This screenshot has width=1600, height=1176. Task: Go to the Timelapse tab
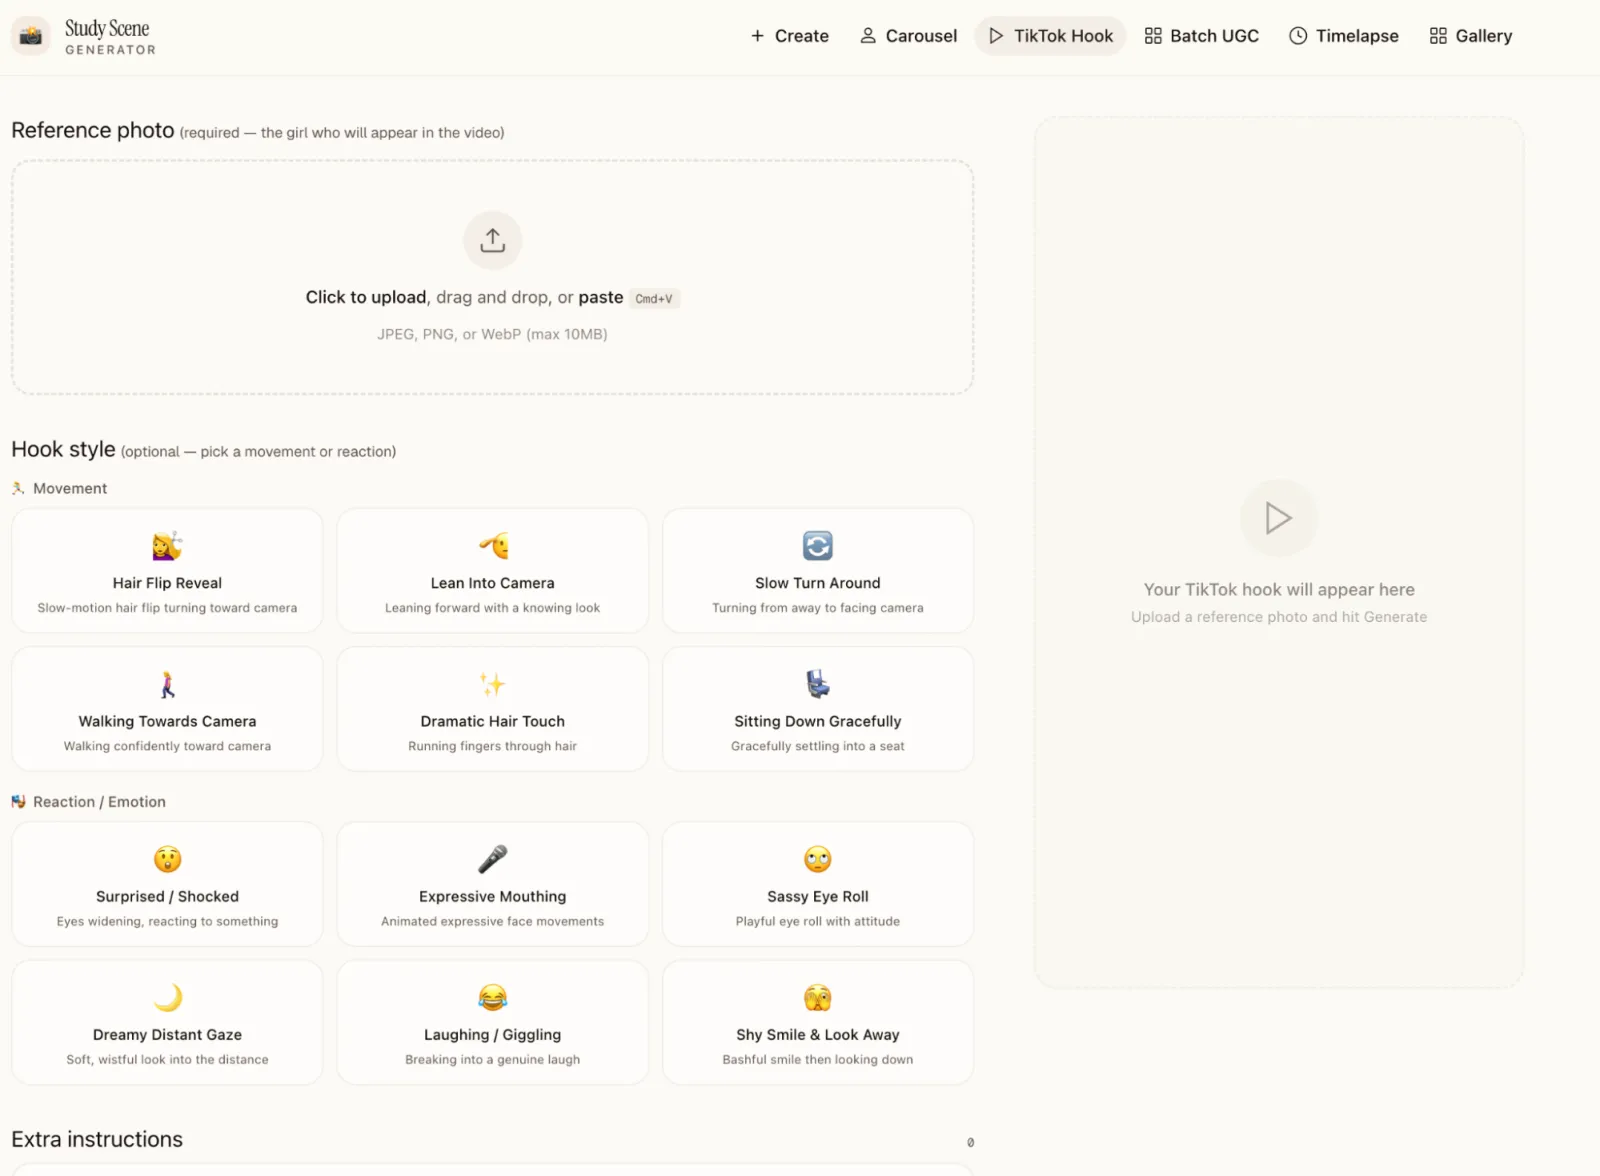coord(1344,36)
